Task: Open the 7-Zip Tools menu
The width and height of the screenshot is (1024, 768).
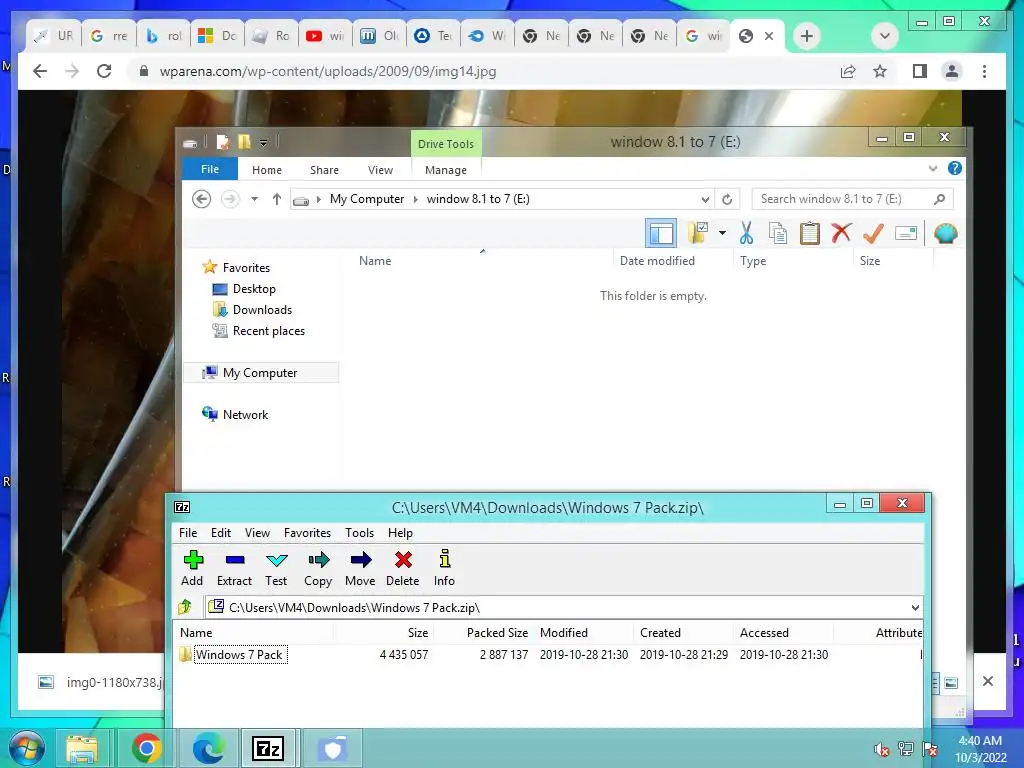Action: (359, 533)
